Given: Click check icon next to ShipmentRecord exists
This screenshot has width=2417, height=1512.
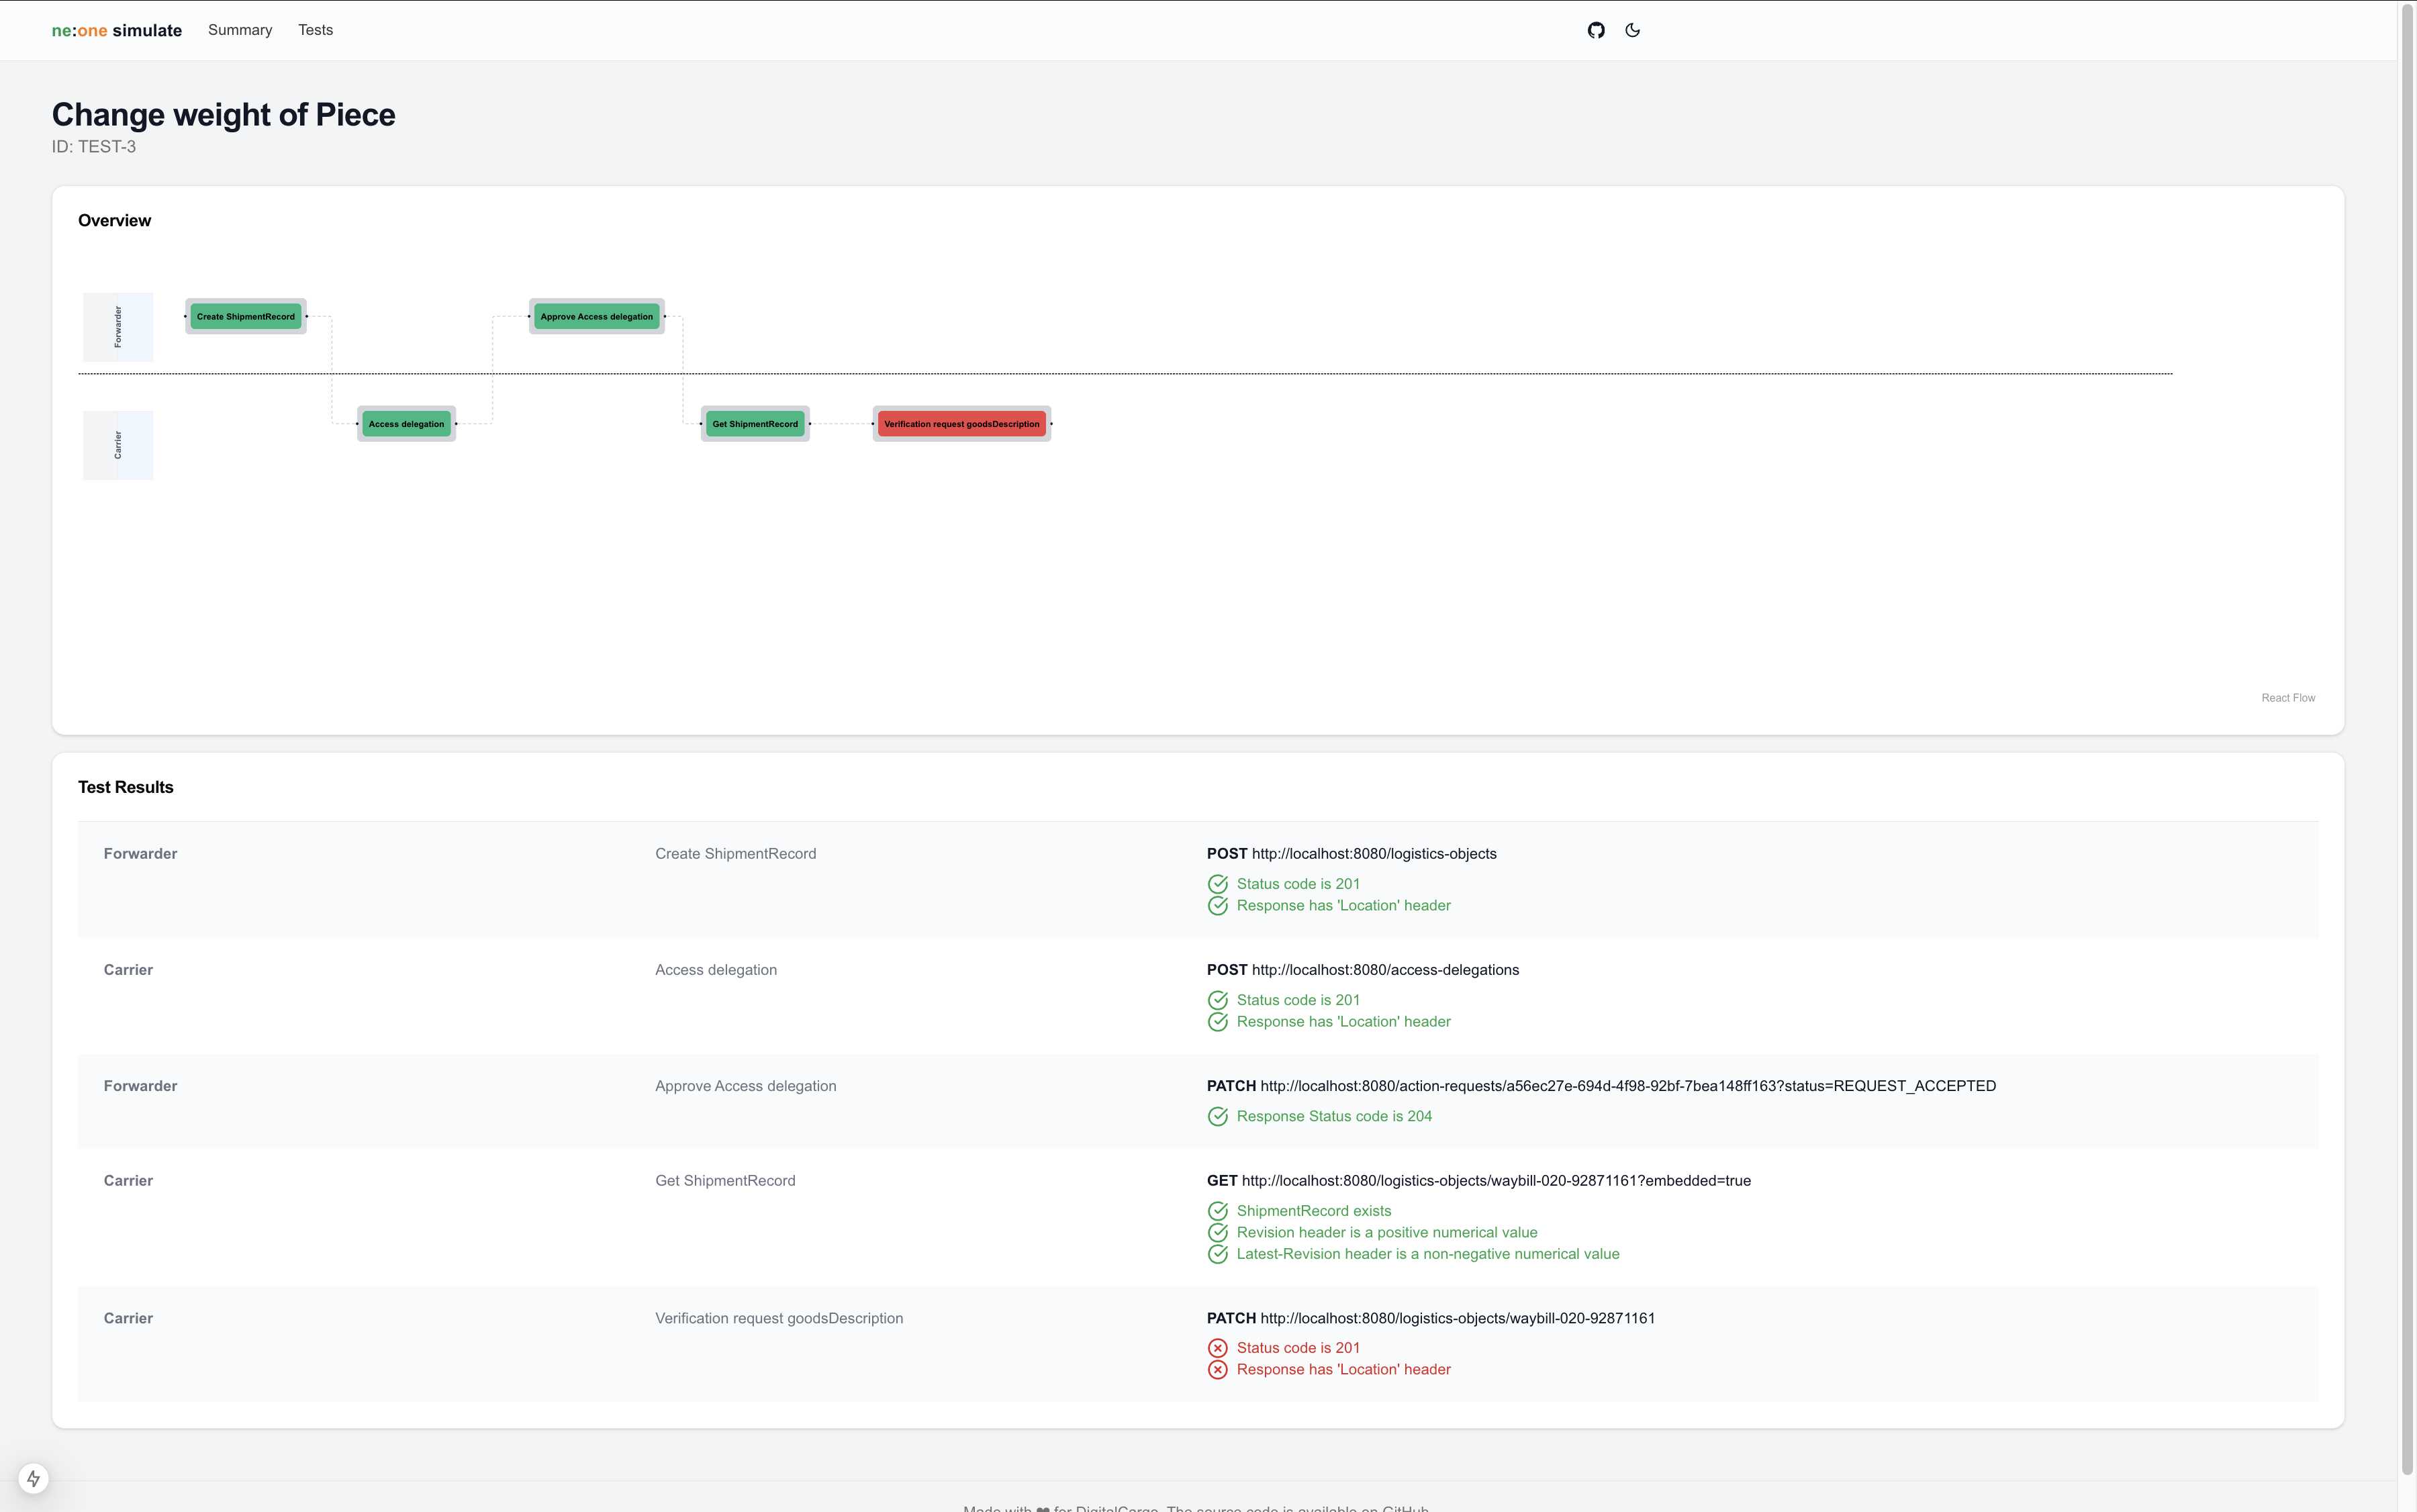Looking at the screenshot, I should 1217,1211.
